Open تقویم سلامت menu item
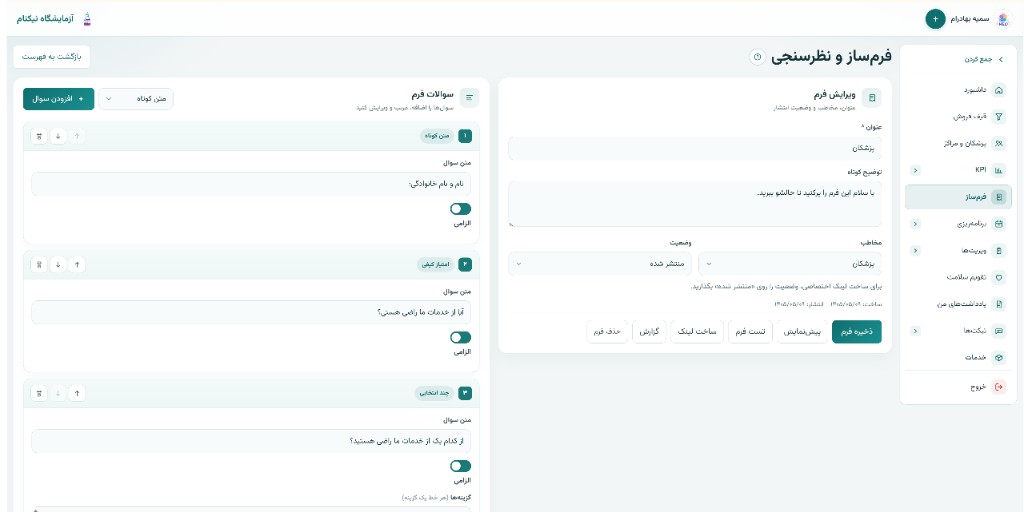This screenshot has width=1024, height=512. pyautogui.click(x=958, y=277)
